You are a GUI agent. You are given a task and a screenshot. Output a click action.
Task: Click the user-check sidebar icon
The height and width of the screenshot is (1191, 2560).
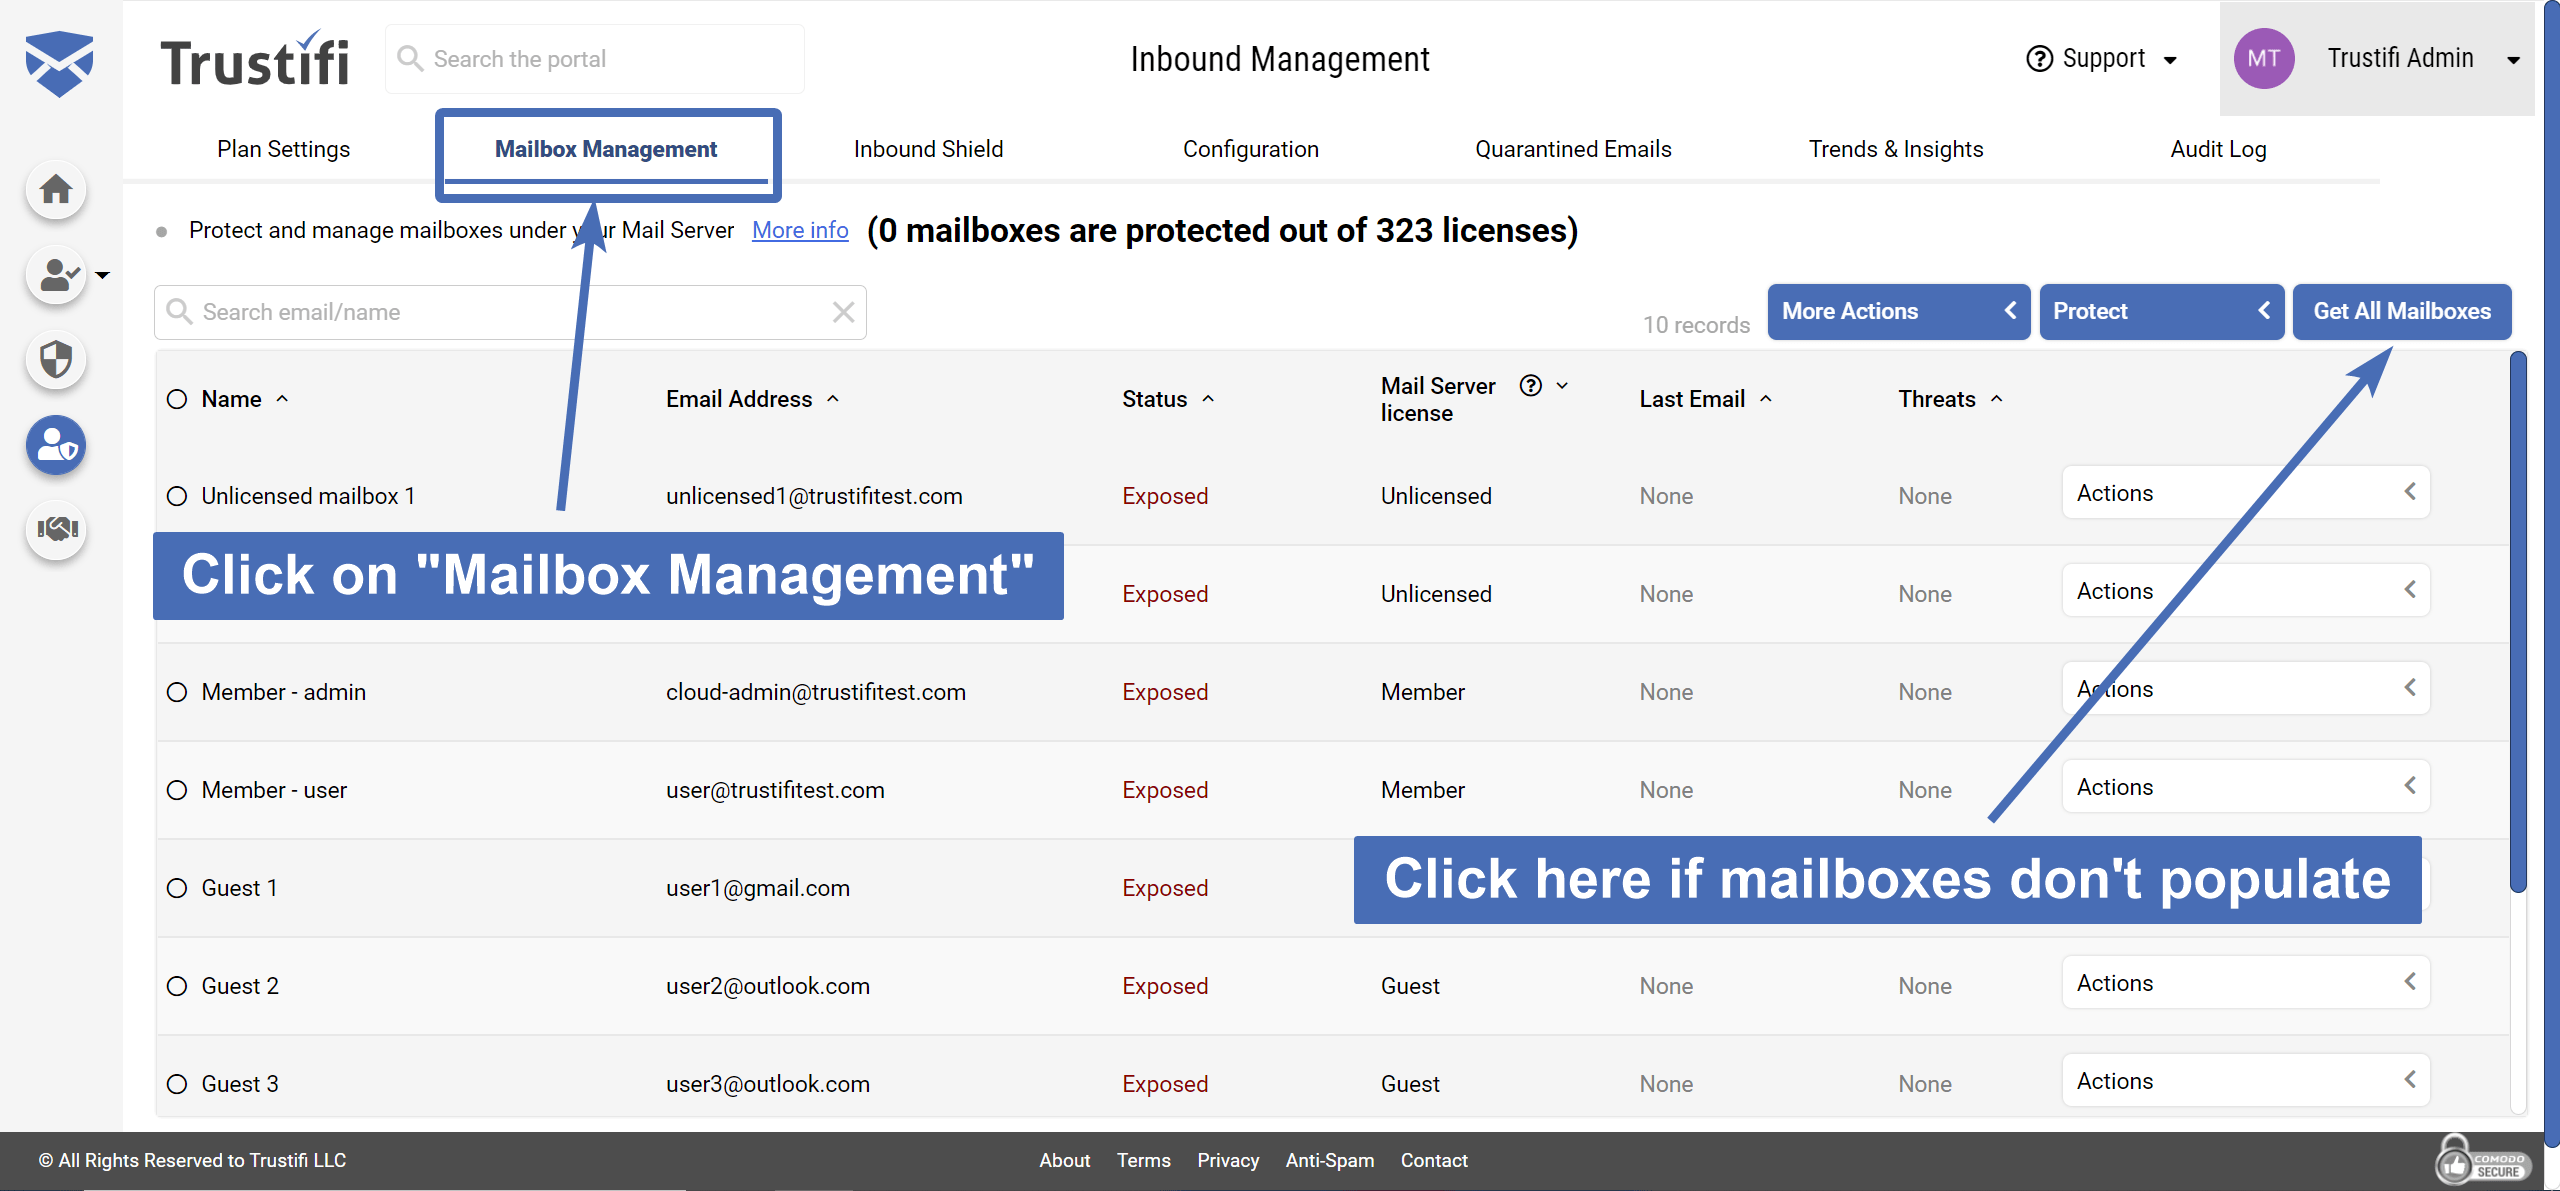(x=56, y=275)
